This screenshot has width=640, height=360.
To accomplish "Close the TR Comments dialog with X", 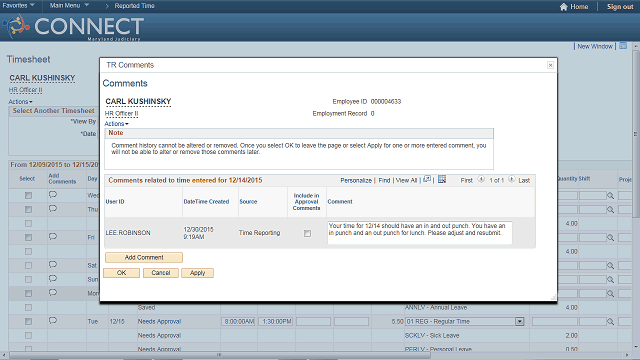I will click(x=550, y=65).
